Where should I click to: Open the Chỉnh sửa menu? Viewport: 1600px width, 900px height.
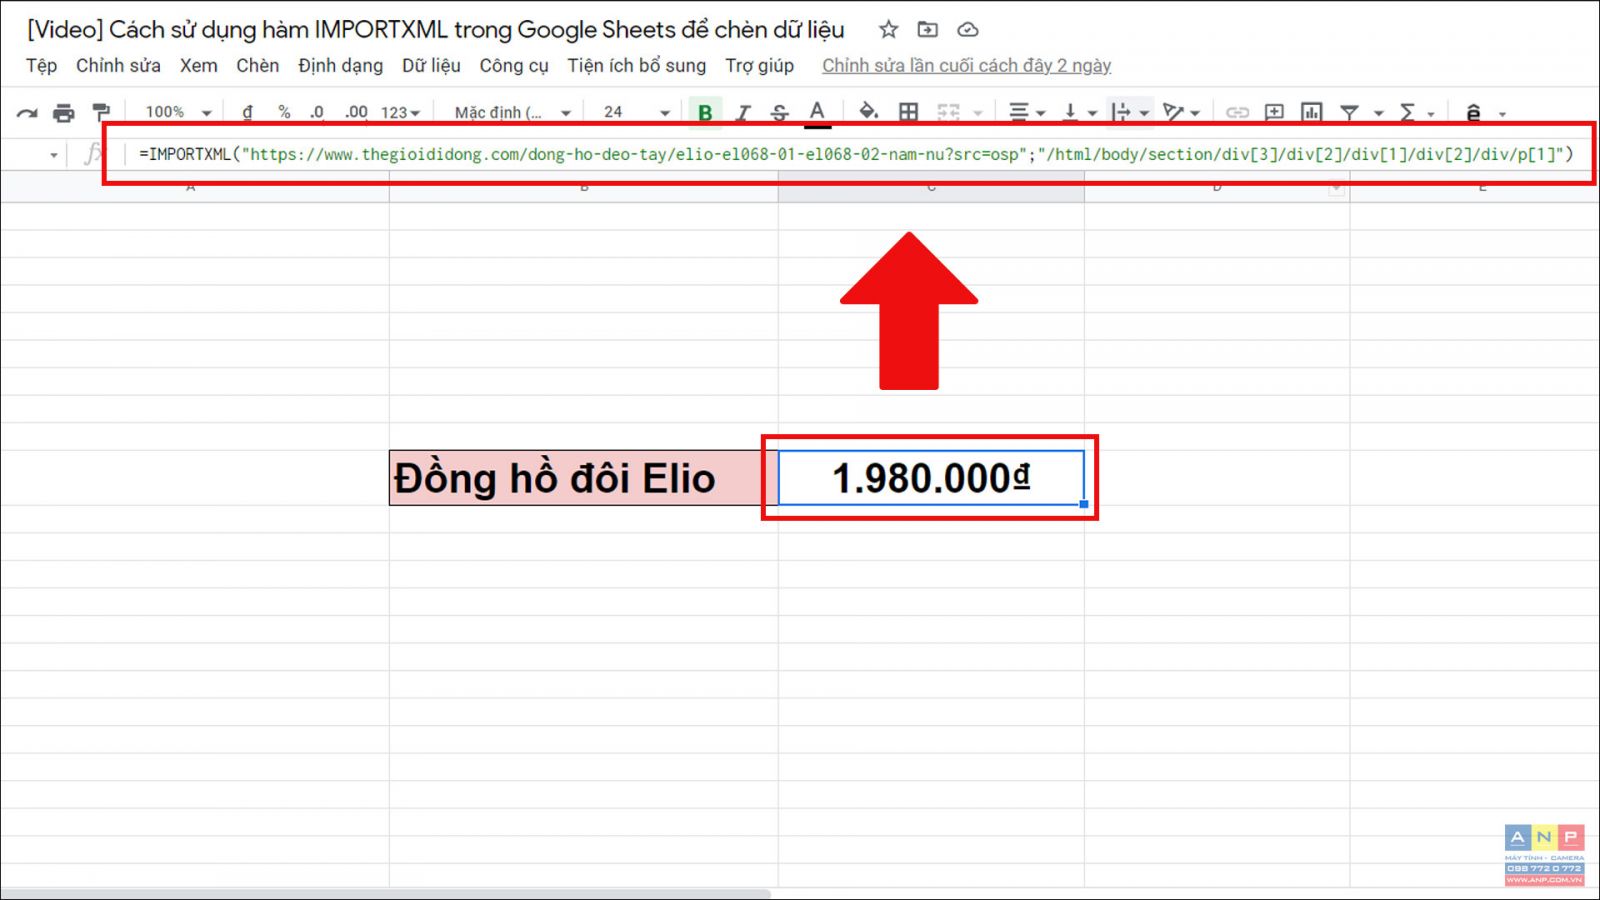coord(118,66)
